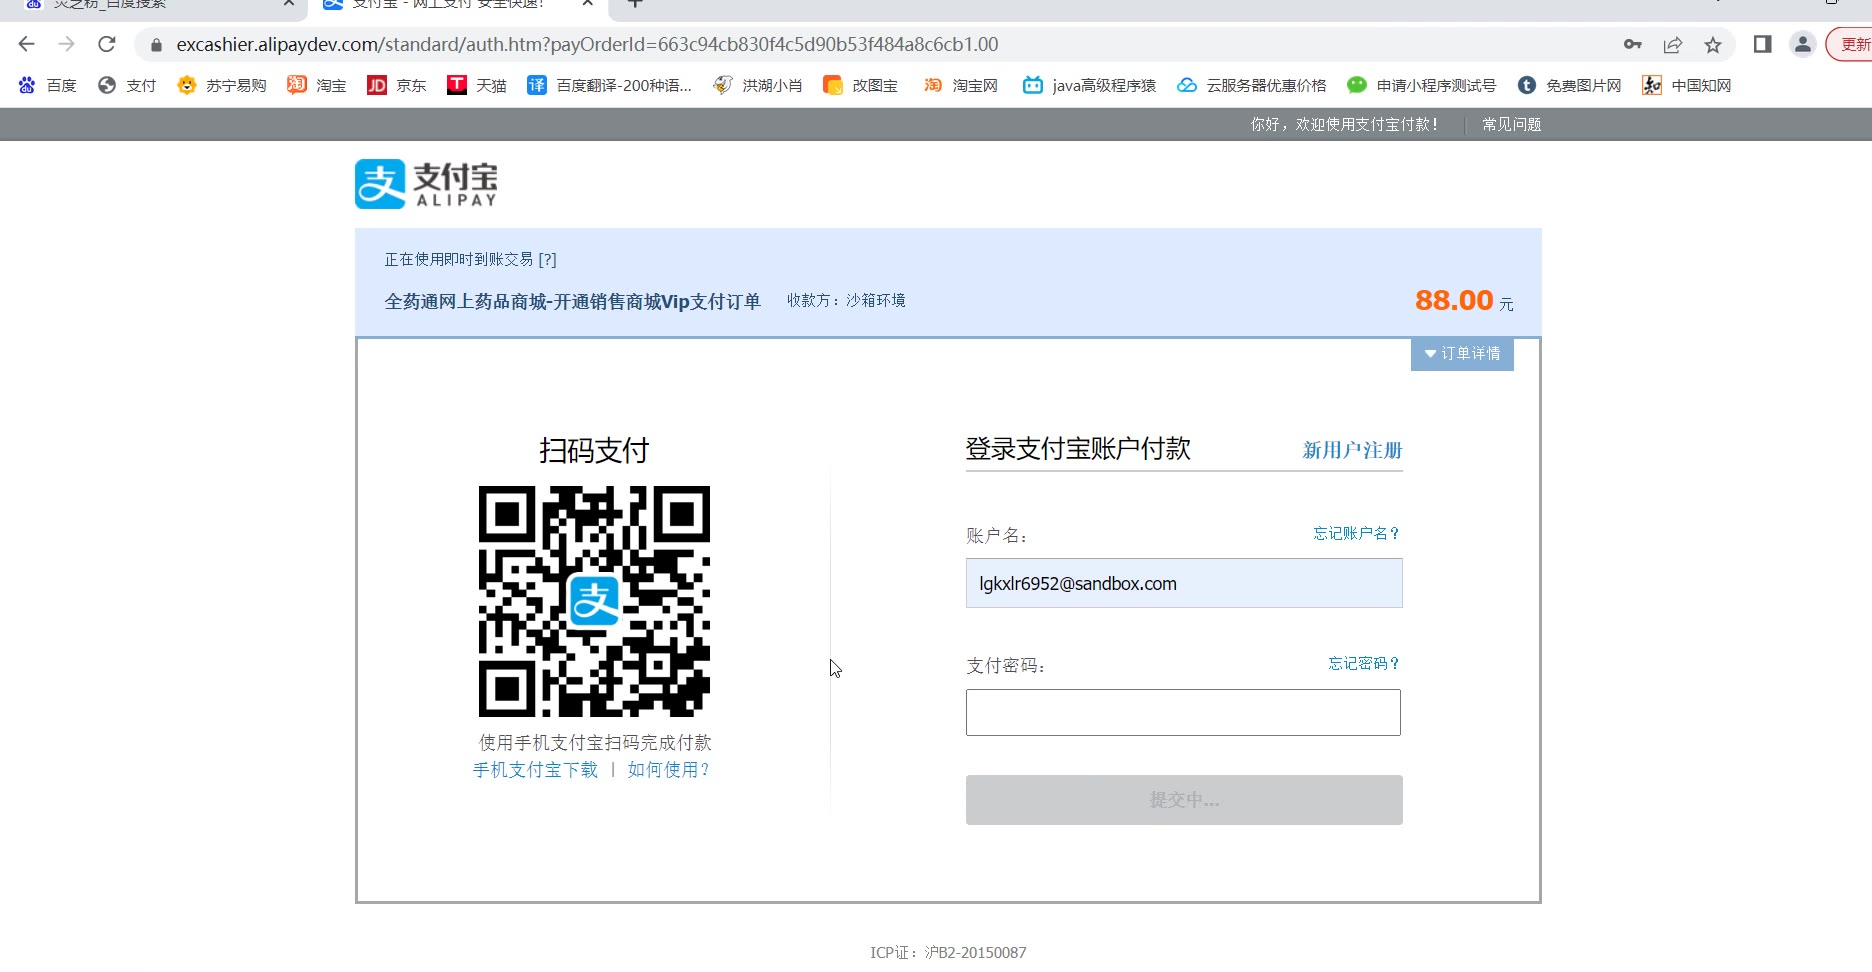The height and width of the screenshot is (972, 1872).
Task: Click the Alipay QR code image
Action: pyautogui.click(x=594, y=601)
